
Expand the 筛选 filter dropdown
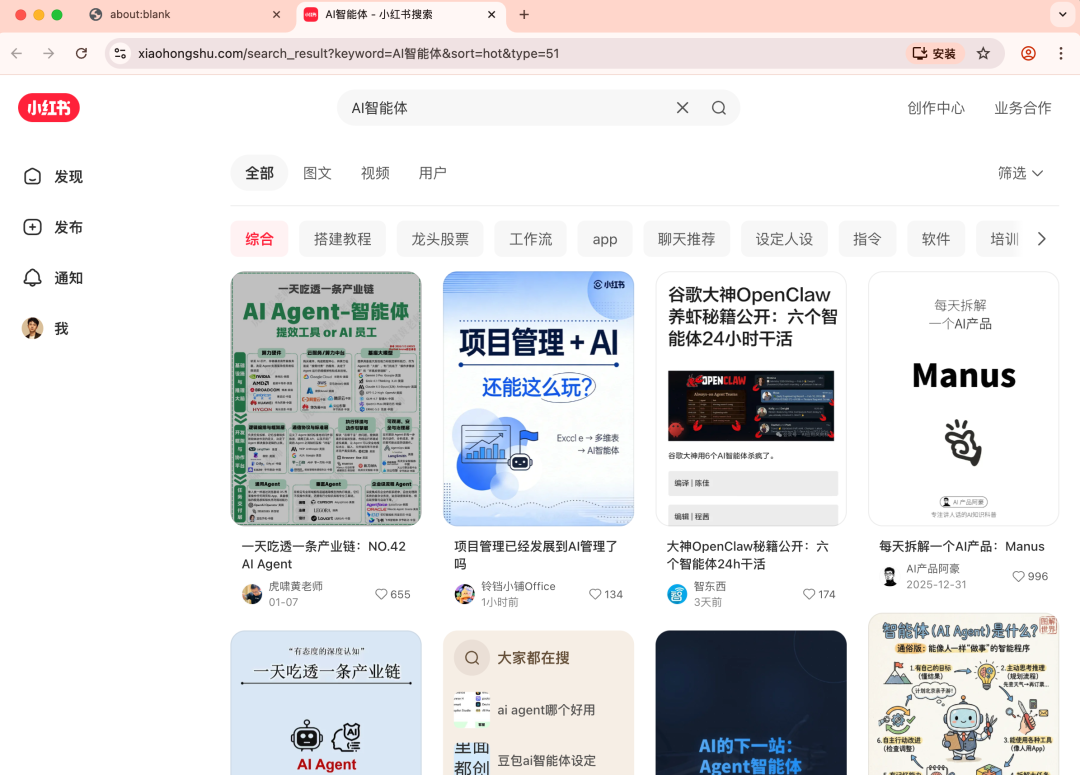click(1020, 173)
